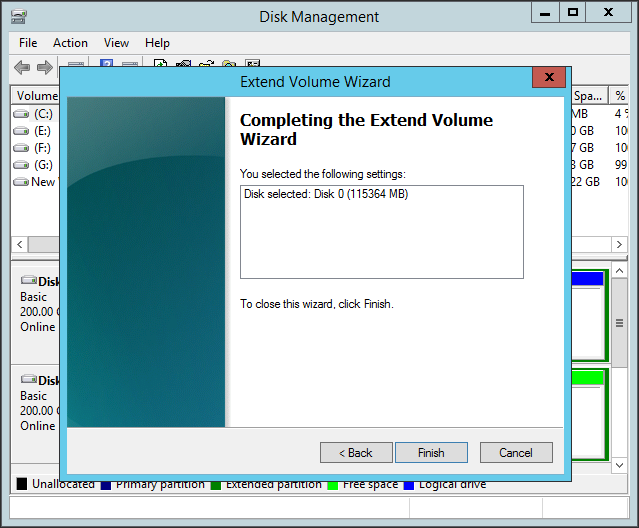Select 'Disk selected: Disk 0 (115364 MB)' text
639x528 pixels.
click(326, 194)
